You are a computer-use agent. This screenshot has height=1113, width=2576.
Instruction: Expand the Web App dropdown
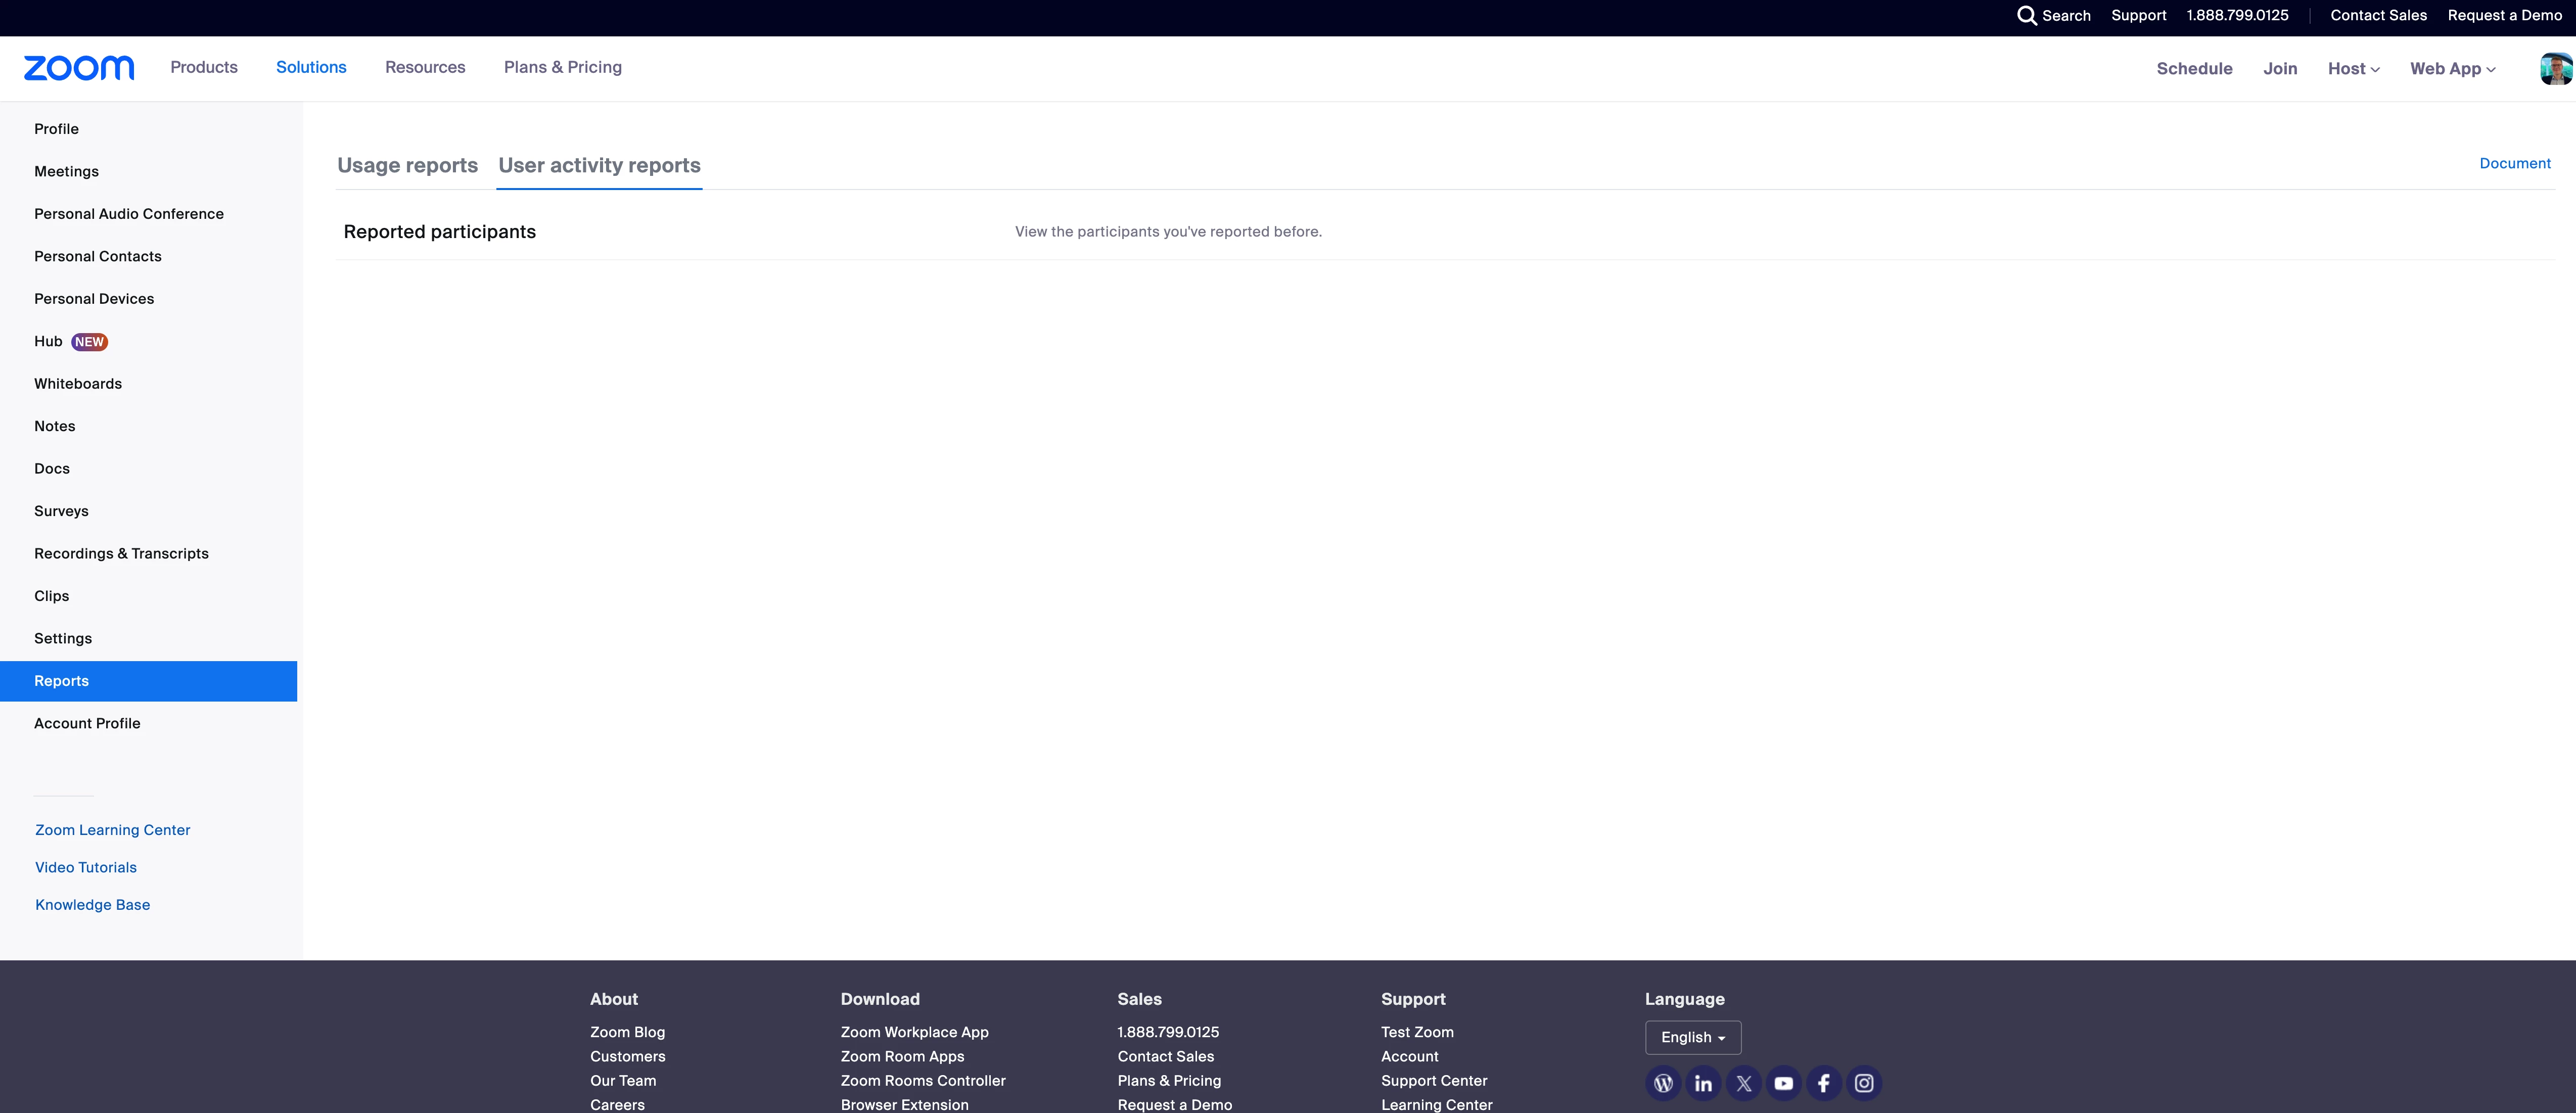tap(2452, 69)
